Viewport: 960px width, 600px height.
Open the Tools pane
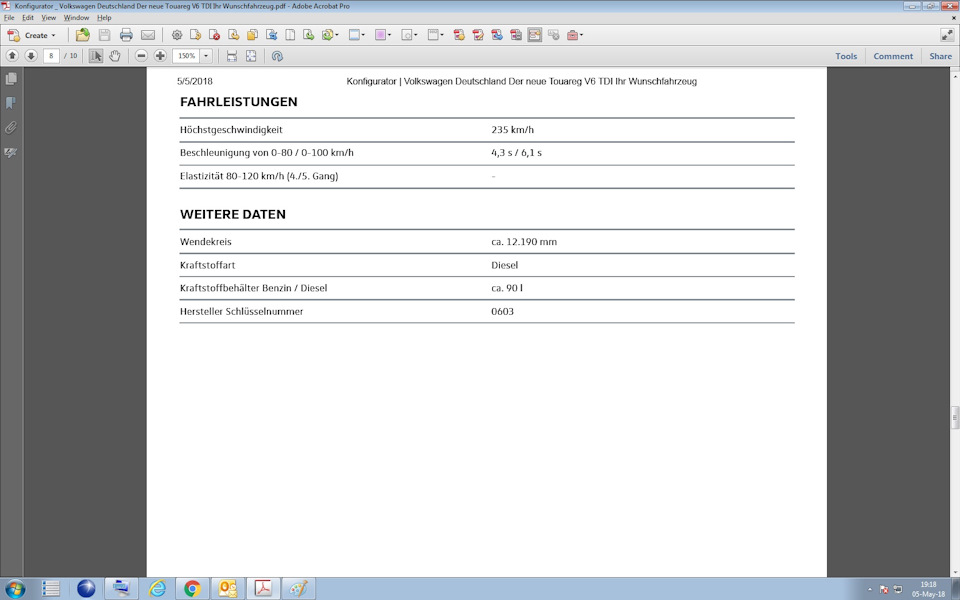pyautogui.click(x=846, y=56)
